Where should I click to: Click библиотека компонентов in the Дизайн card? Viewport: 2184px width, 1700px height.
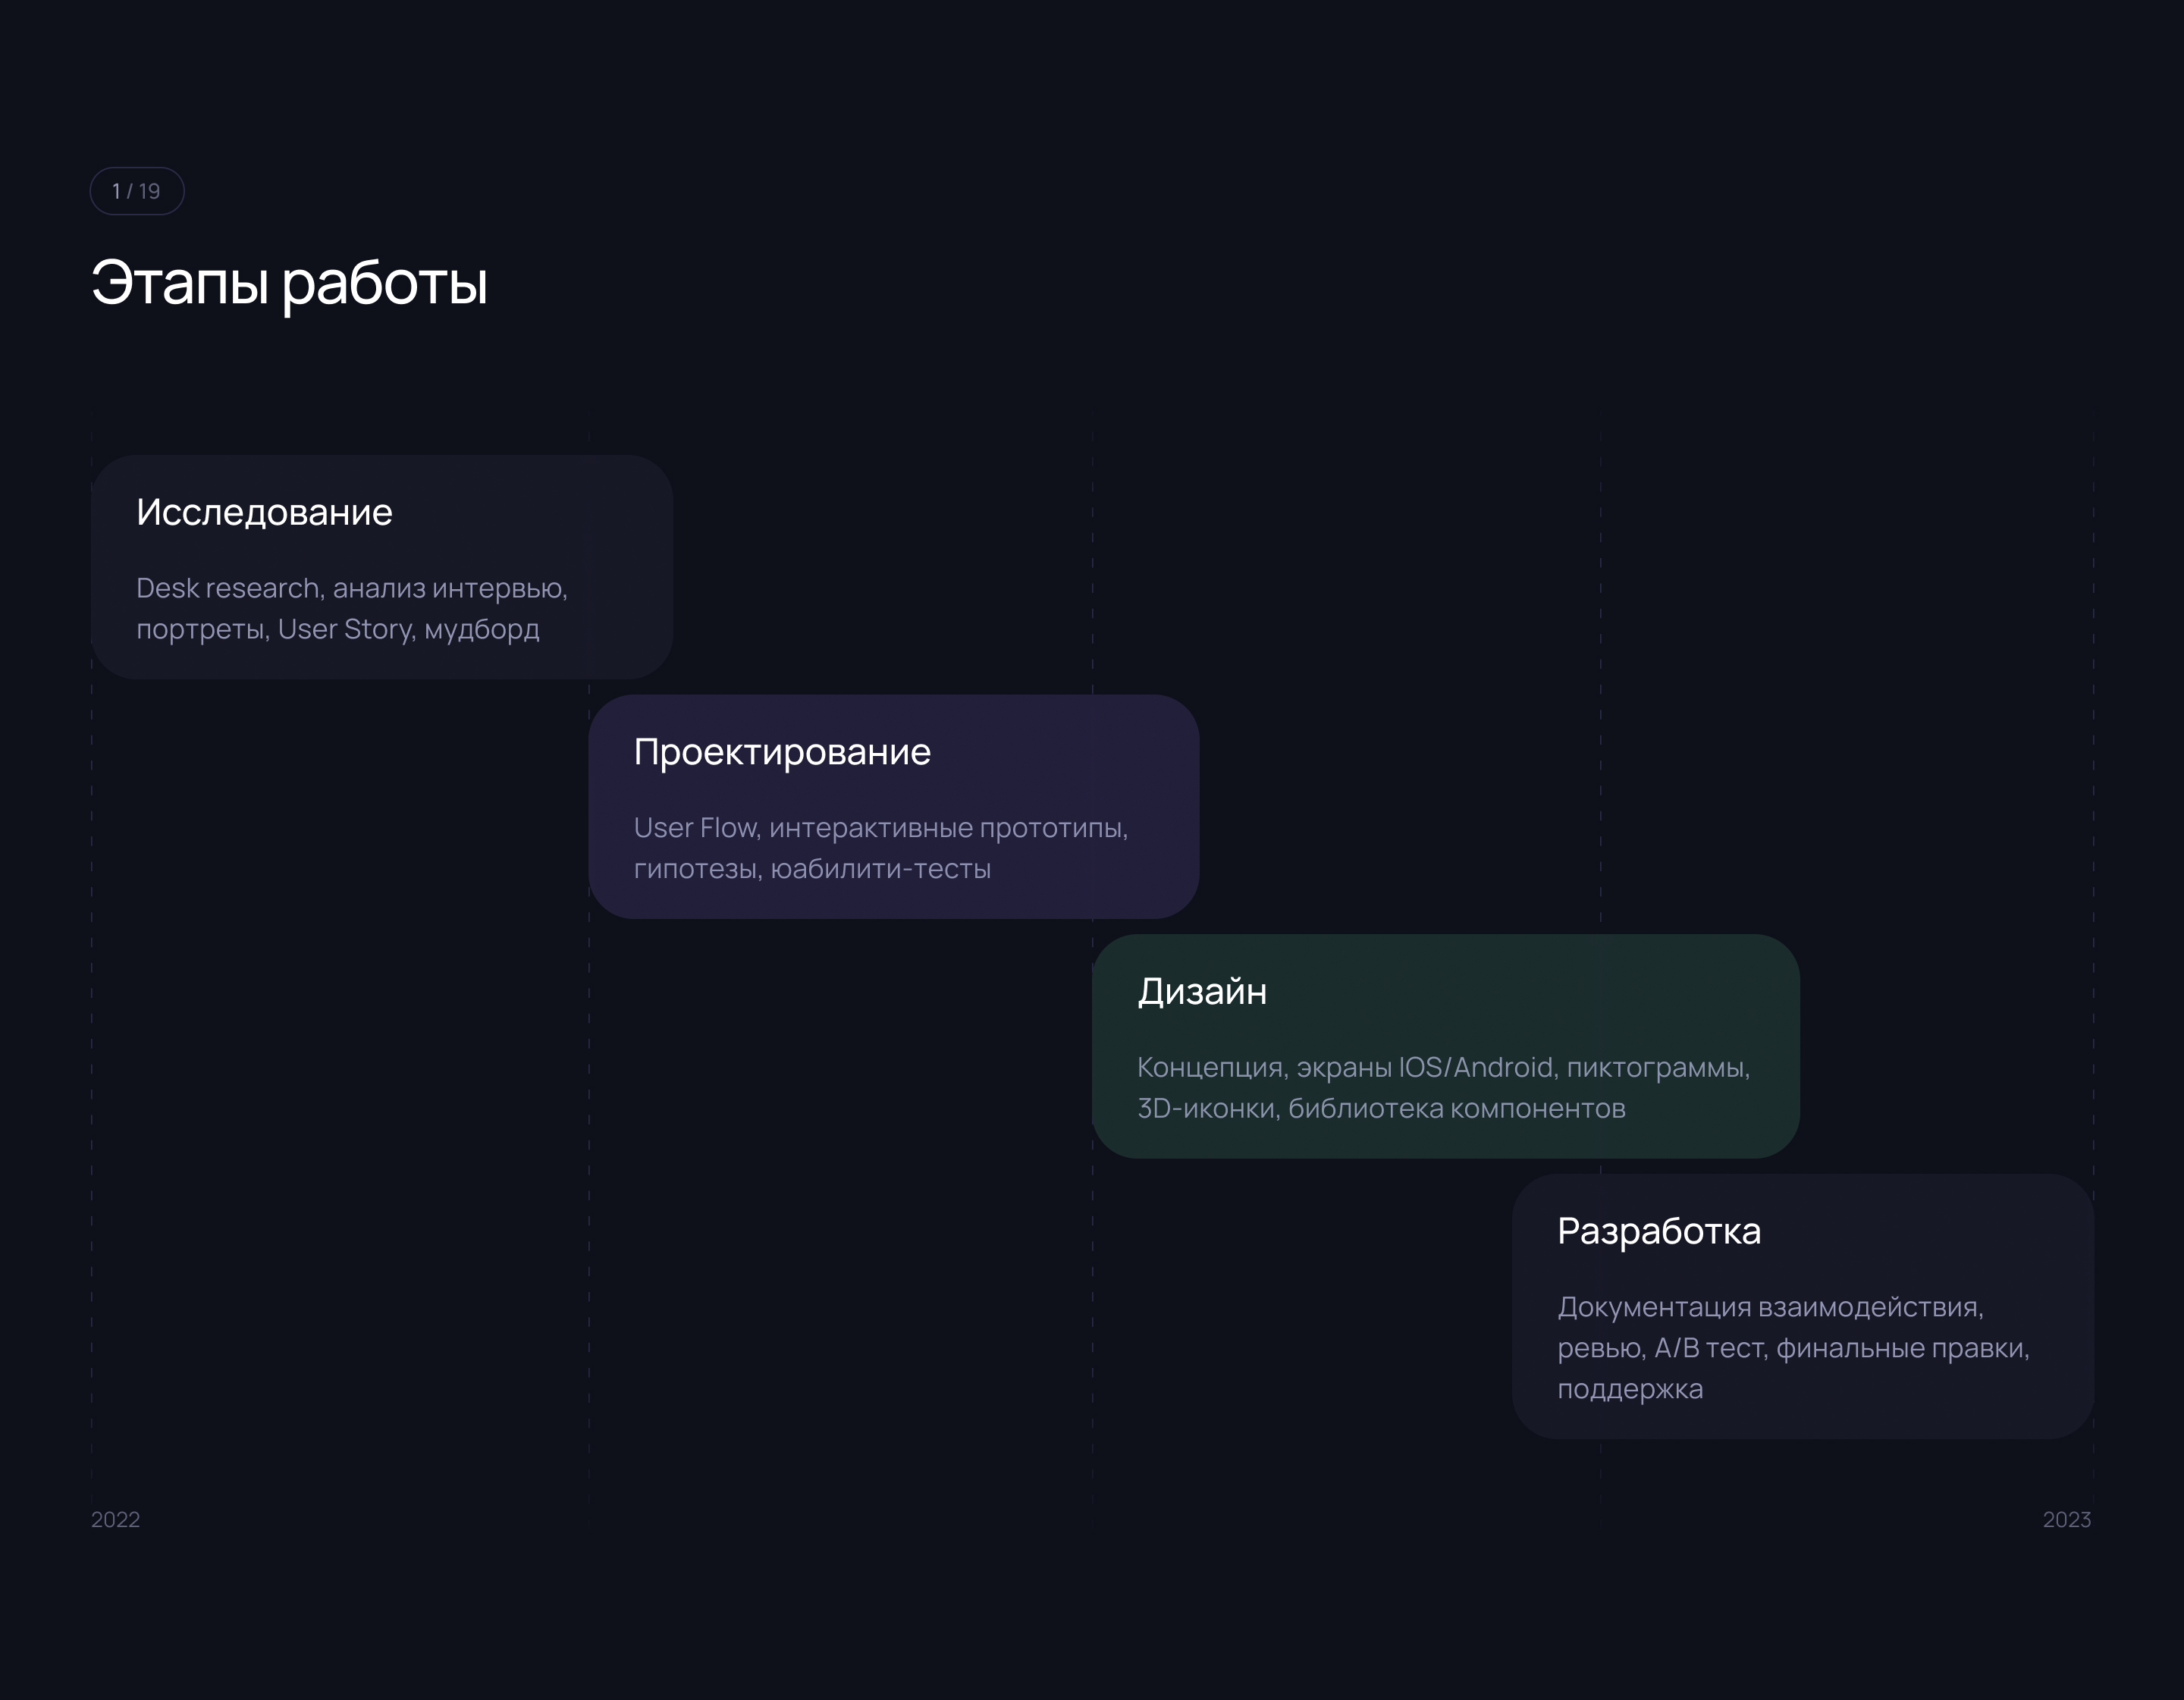coord(1456,1108)
